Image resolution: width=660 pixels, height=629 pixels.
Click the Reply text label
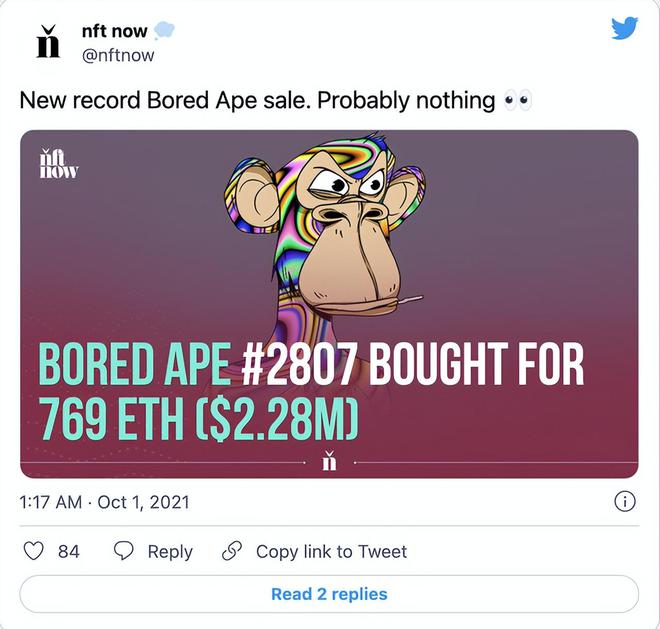170,551
